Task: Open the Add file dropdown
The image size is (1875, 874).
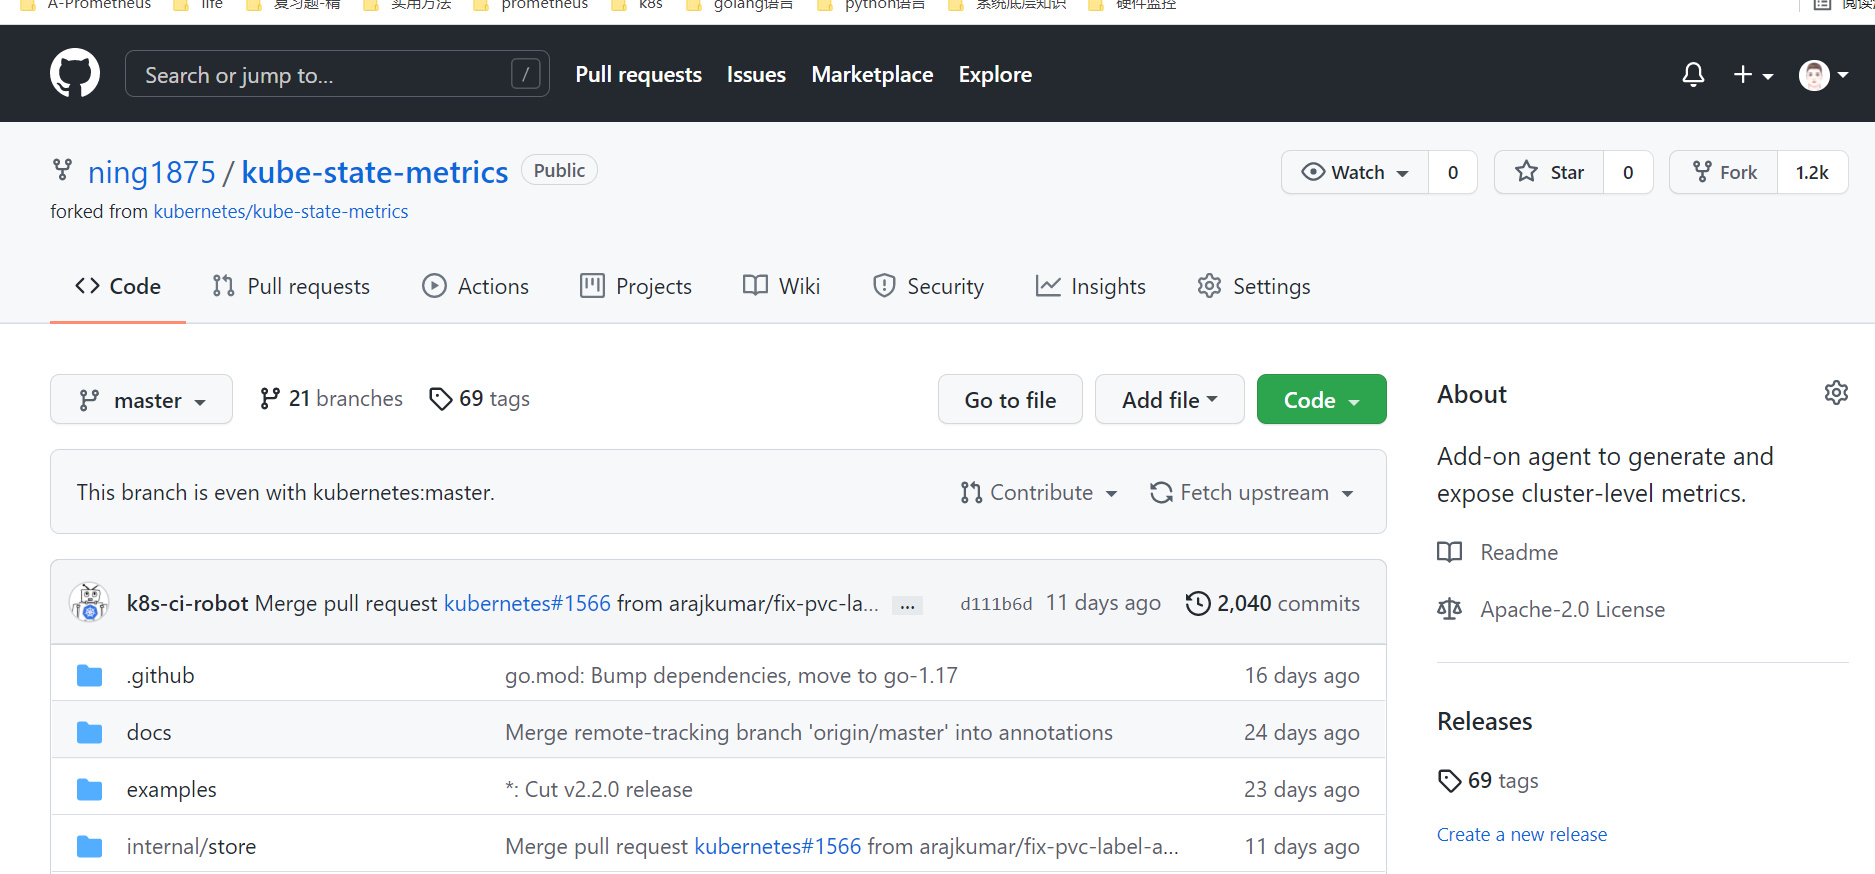Action: [x=1169, y=400]
